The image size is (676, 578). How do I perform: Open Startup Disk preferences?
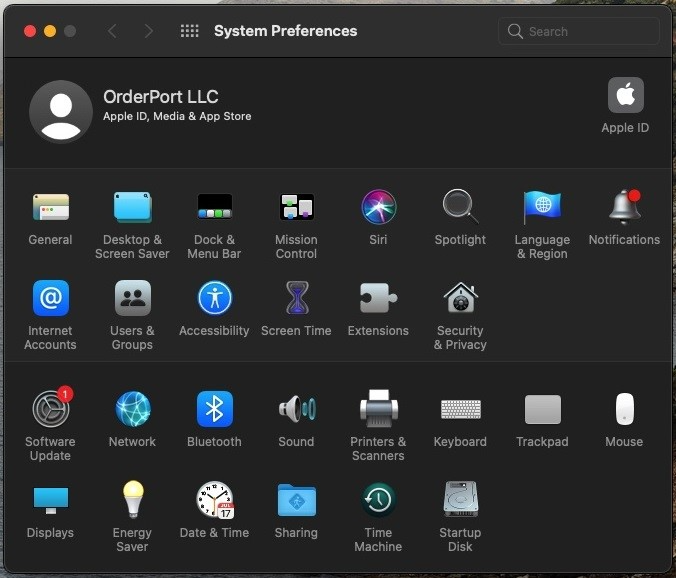[x=460, y=500]
